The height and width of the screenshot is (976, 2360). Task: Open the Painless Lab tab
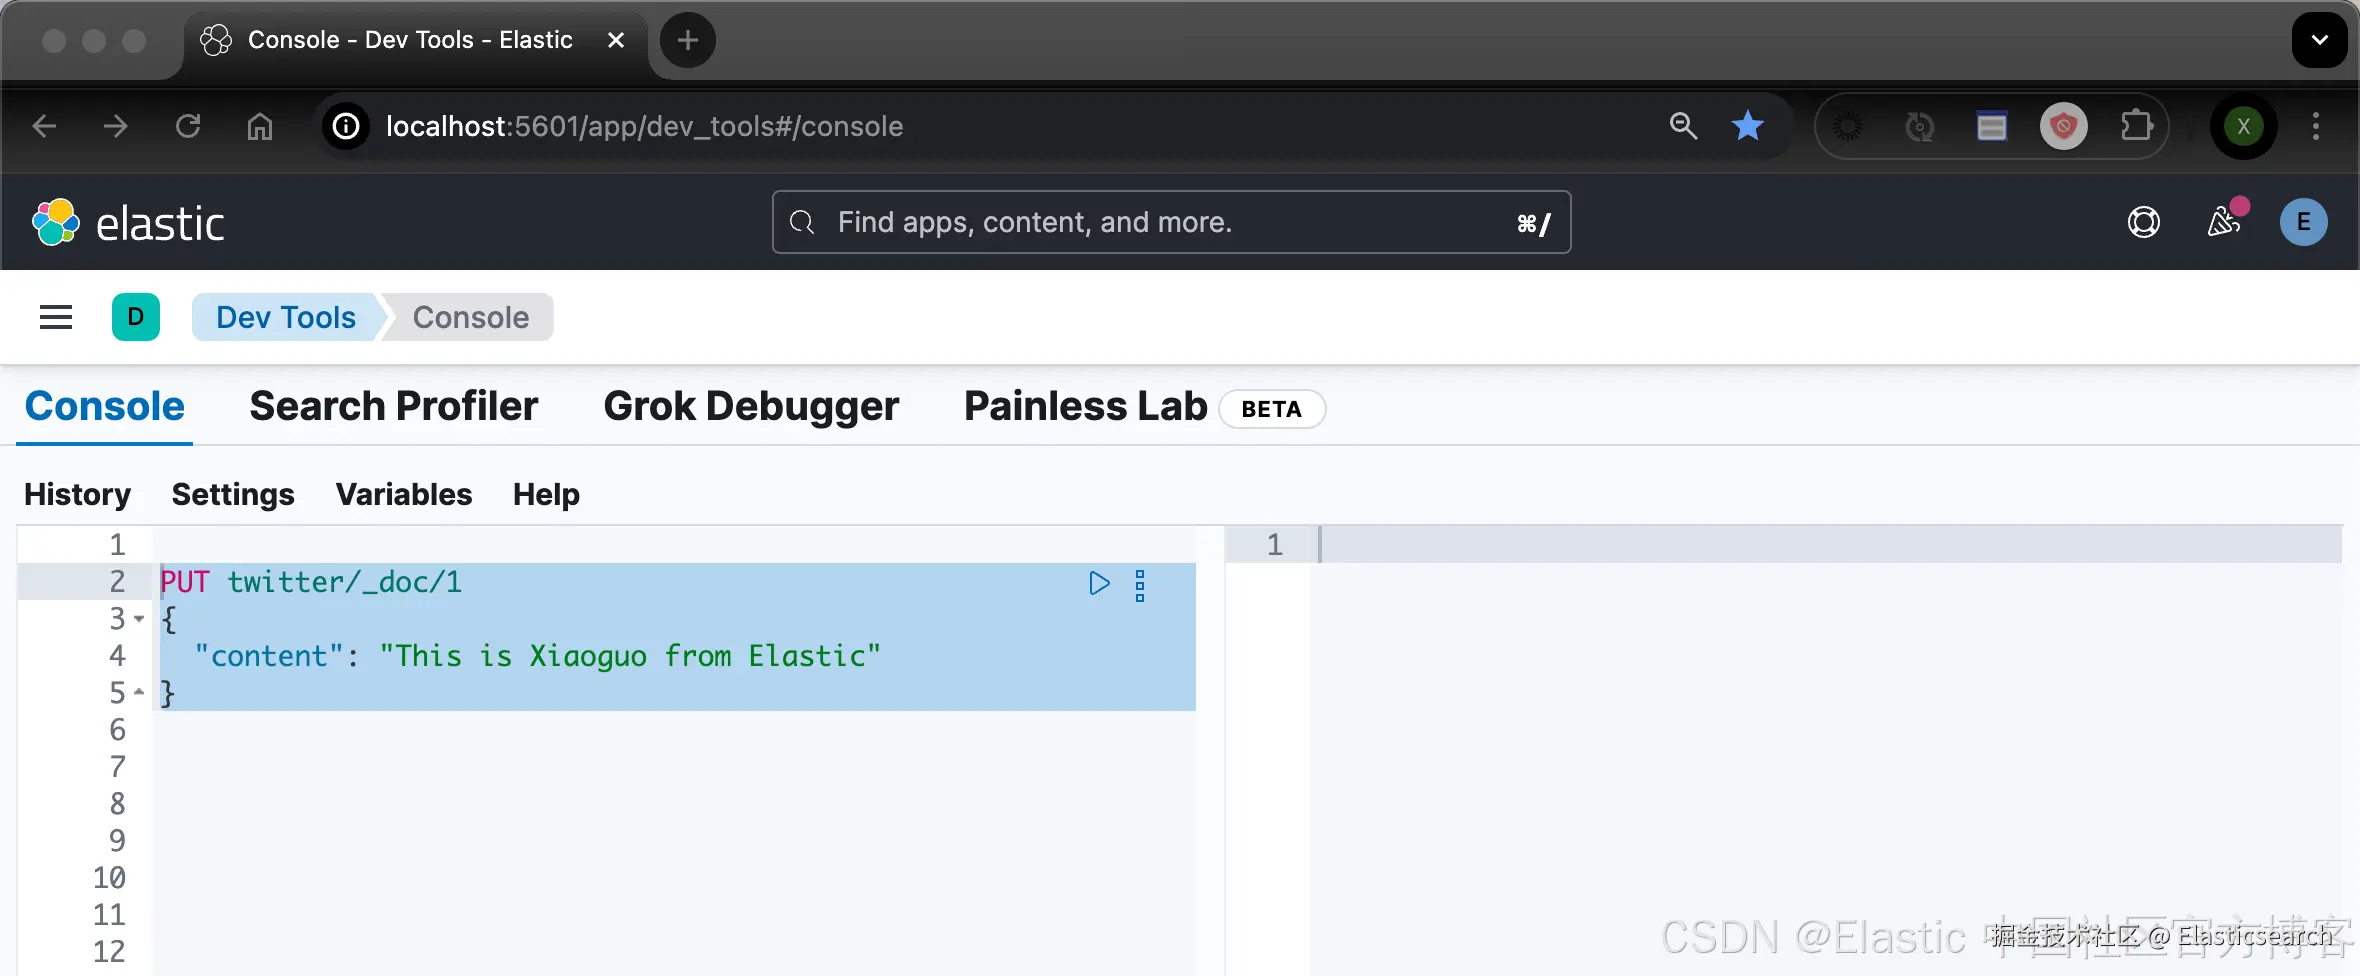[x=1086, y=407]
